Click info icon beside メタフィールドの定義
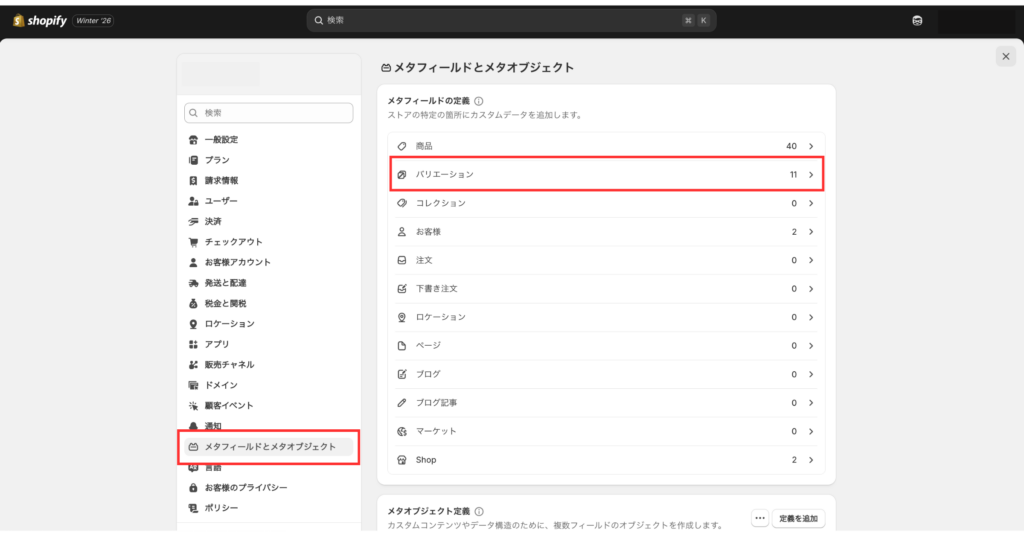The image size is (1024, 536). point(479,101)
